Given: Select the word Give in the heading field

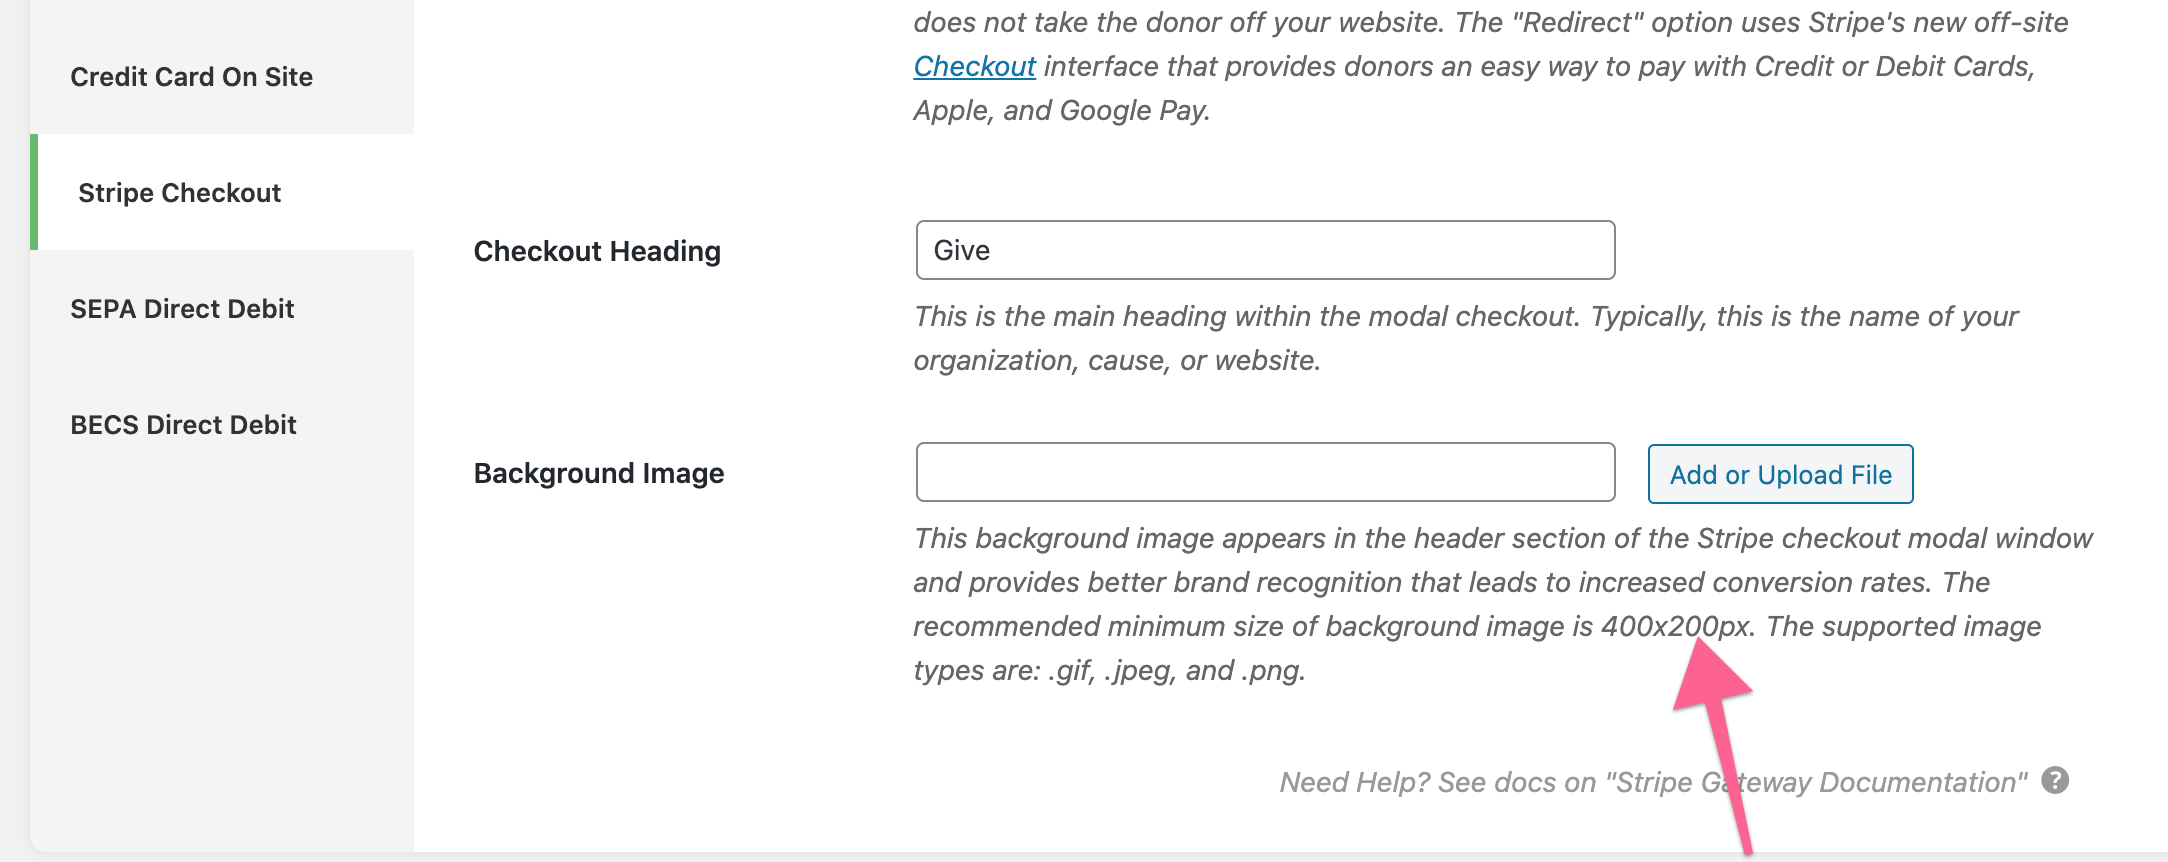Looking at the screenshot, I should (962, 250).
